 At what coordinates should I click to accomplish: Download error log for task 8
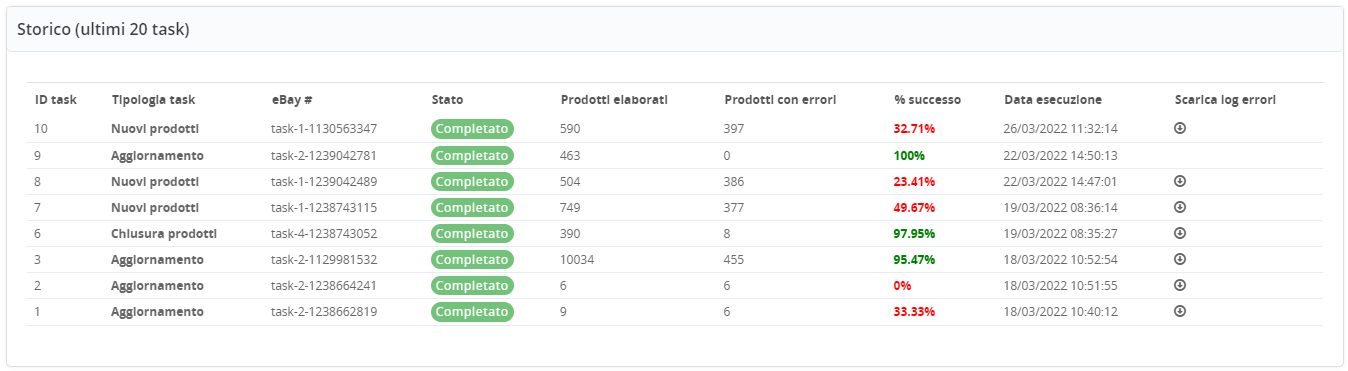pyautogui.click(x=1180, y=181)
